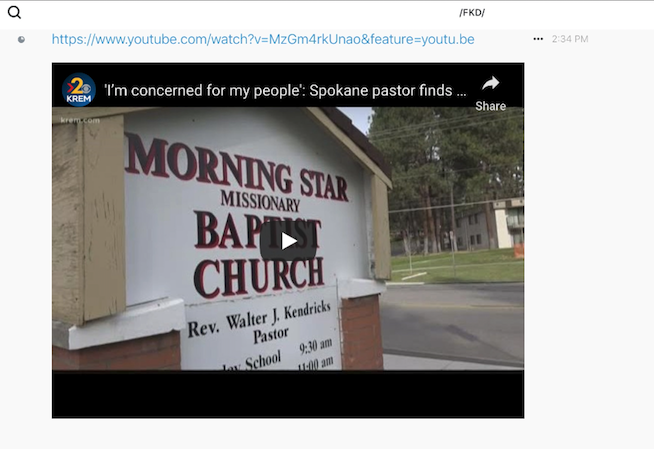Click the 2:34 PM message timestamp
Viewport: 654px width, 449px height.
570,39
